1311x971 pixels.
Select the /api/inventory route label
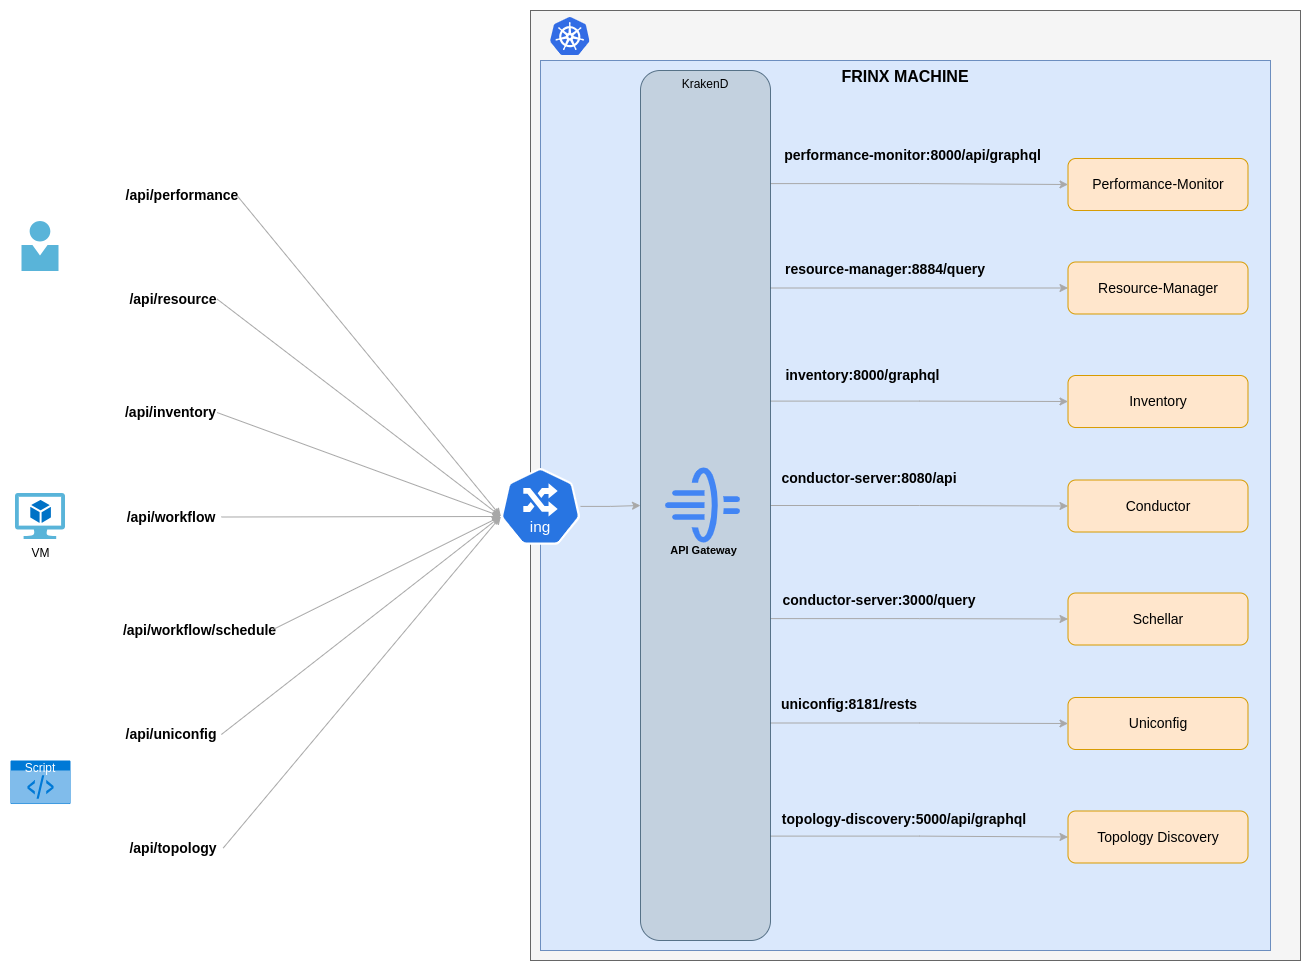pyautogui.click(x=171, y=412)
